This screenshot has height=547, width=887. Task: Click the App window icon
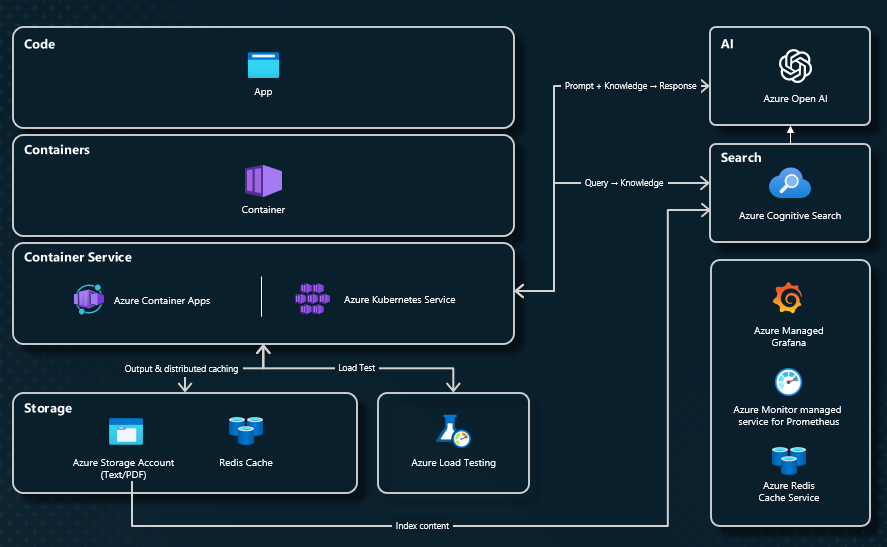coord(263,65)
